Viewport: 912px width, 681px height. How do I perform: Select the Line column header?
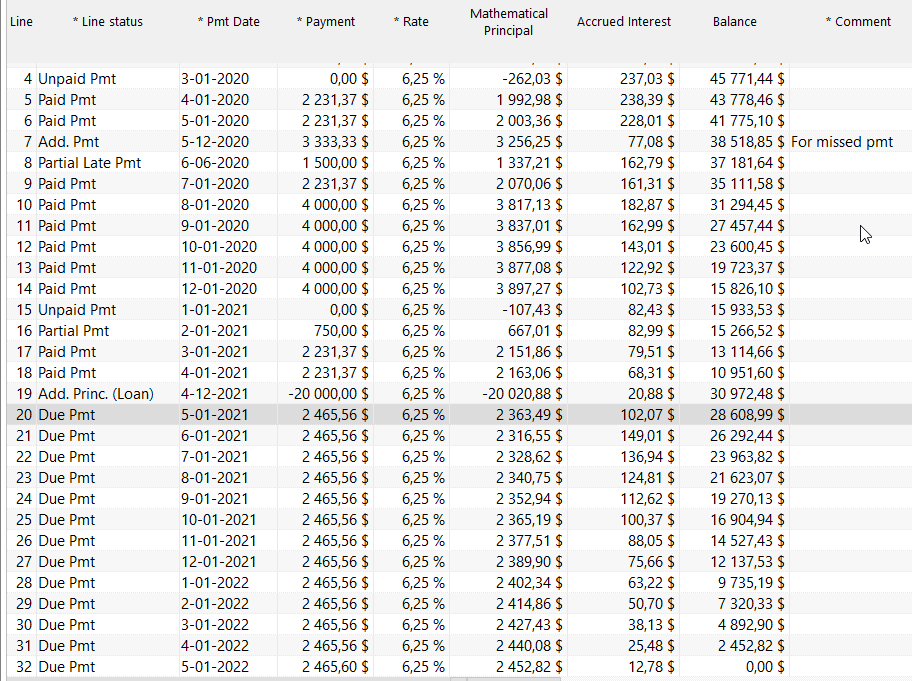click(x=22, y=22)
